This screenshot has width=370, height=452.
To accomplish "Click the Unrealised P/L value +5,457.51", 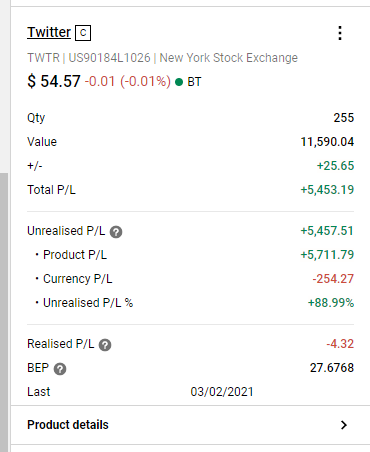I will pyautogui.click(x=327, y=231).
